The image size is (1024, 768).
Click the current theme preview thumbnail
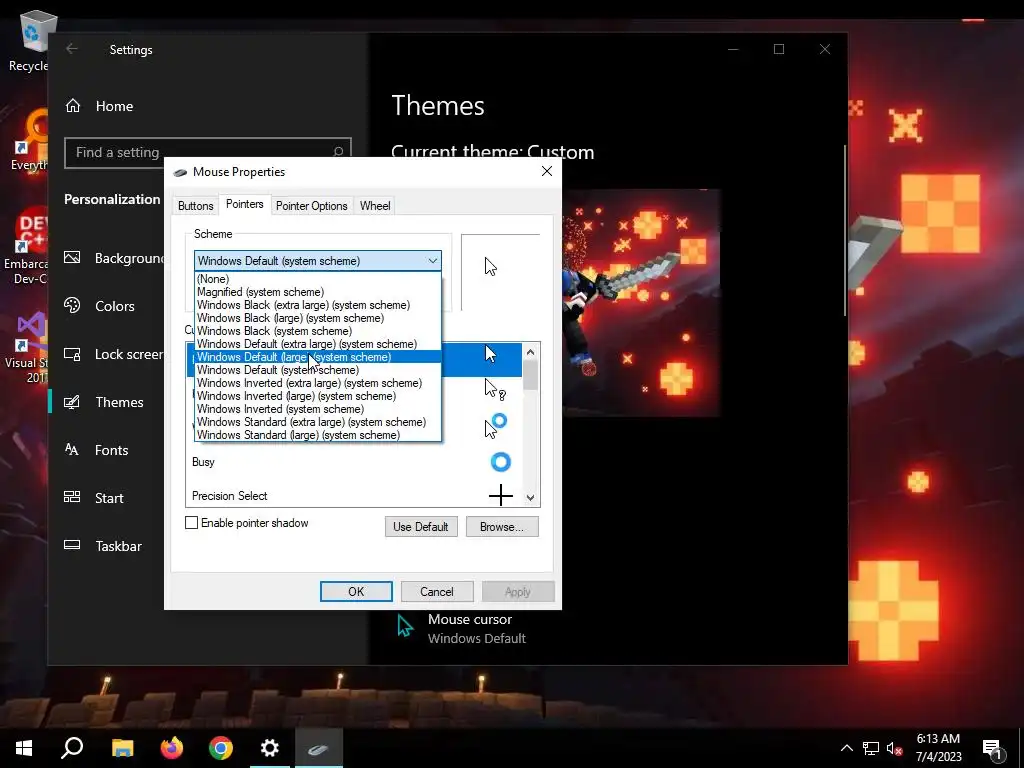[641, 302]
